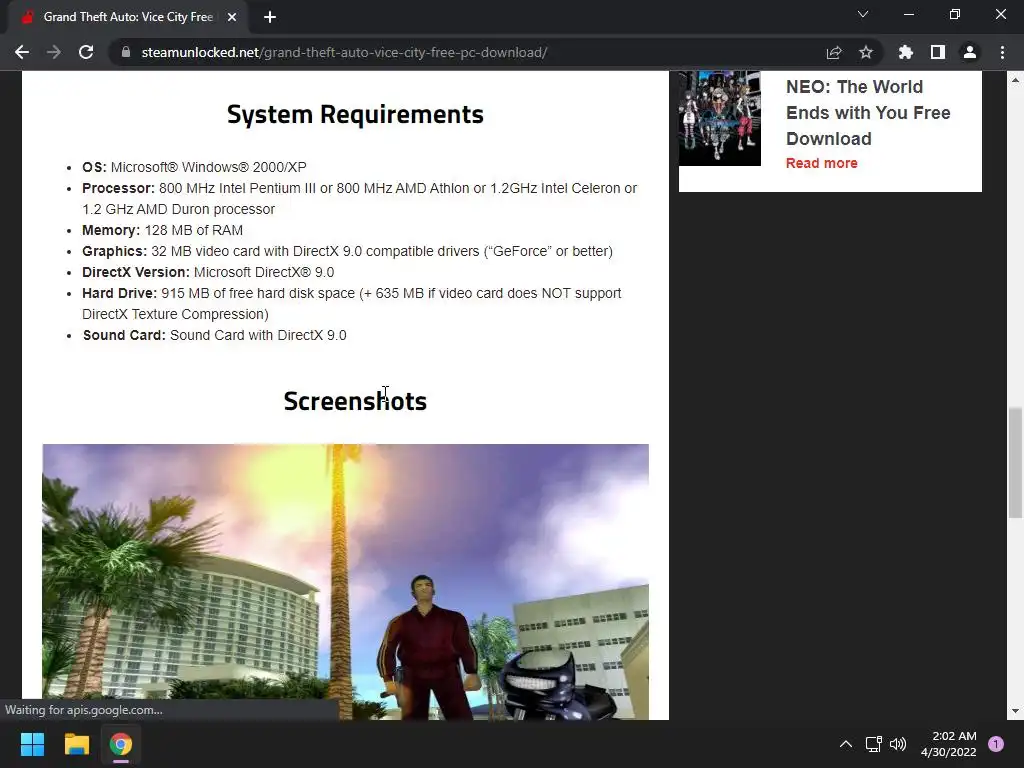Click Chrome icon in taskbar

point(121,744)
